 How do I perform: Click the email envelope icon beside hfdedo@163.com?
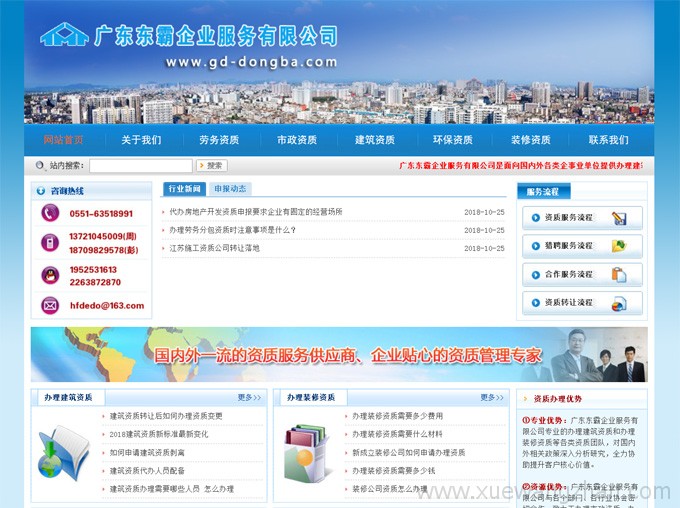(50, 305)
